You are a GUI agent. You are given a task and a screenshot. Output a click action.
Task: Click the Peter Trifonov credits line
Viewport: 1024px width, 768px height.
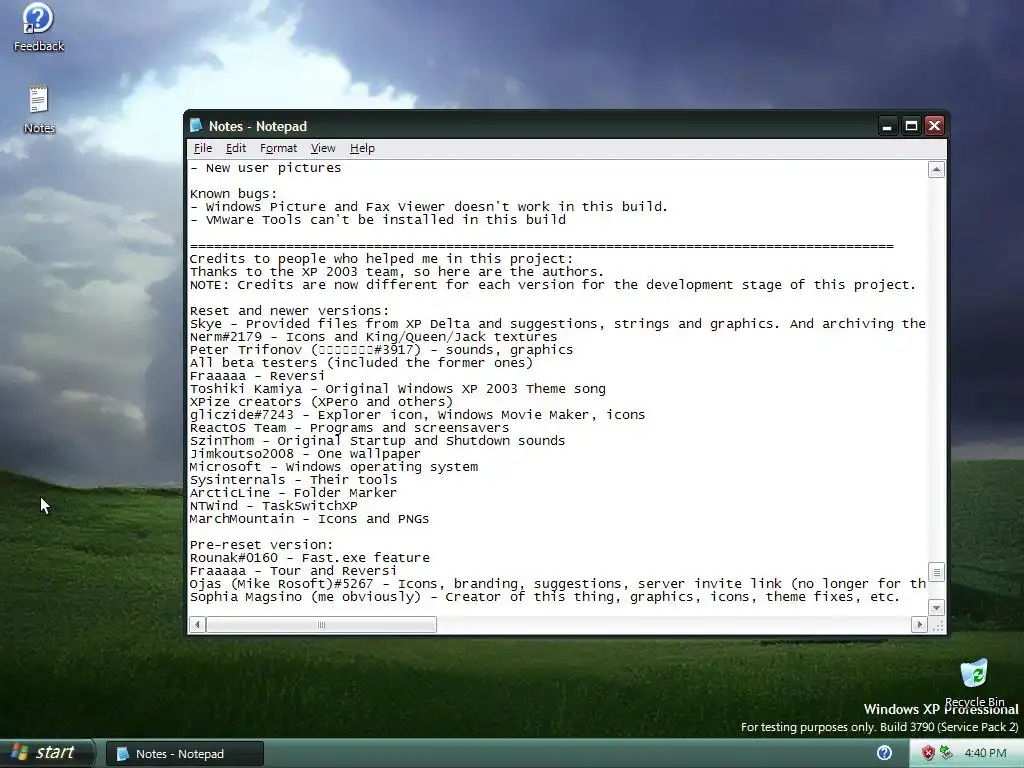click(381, 350)
